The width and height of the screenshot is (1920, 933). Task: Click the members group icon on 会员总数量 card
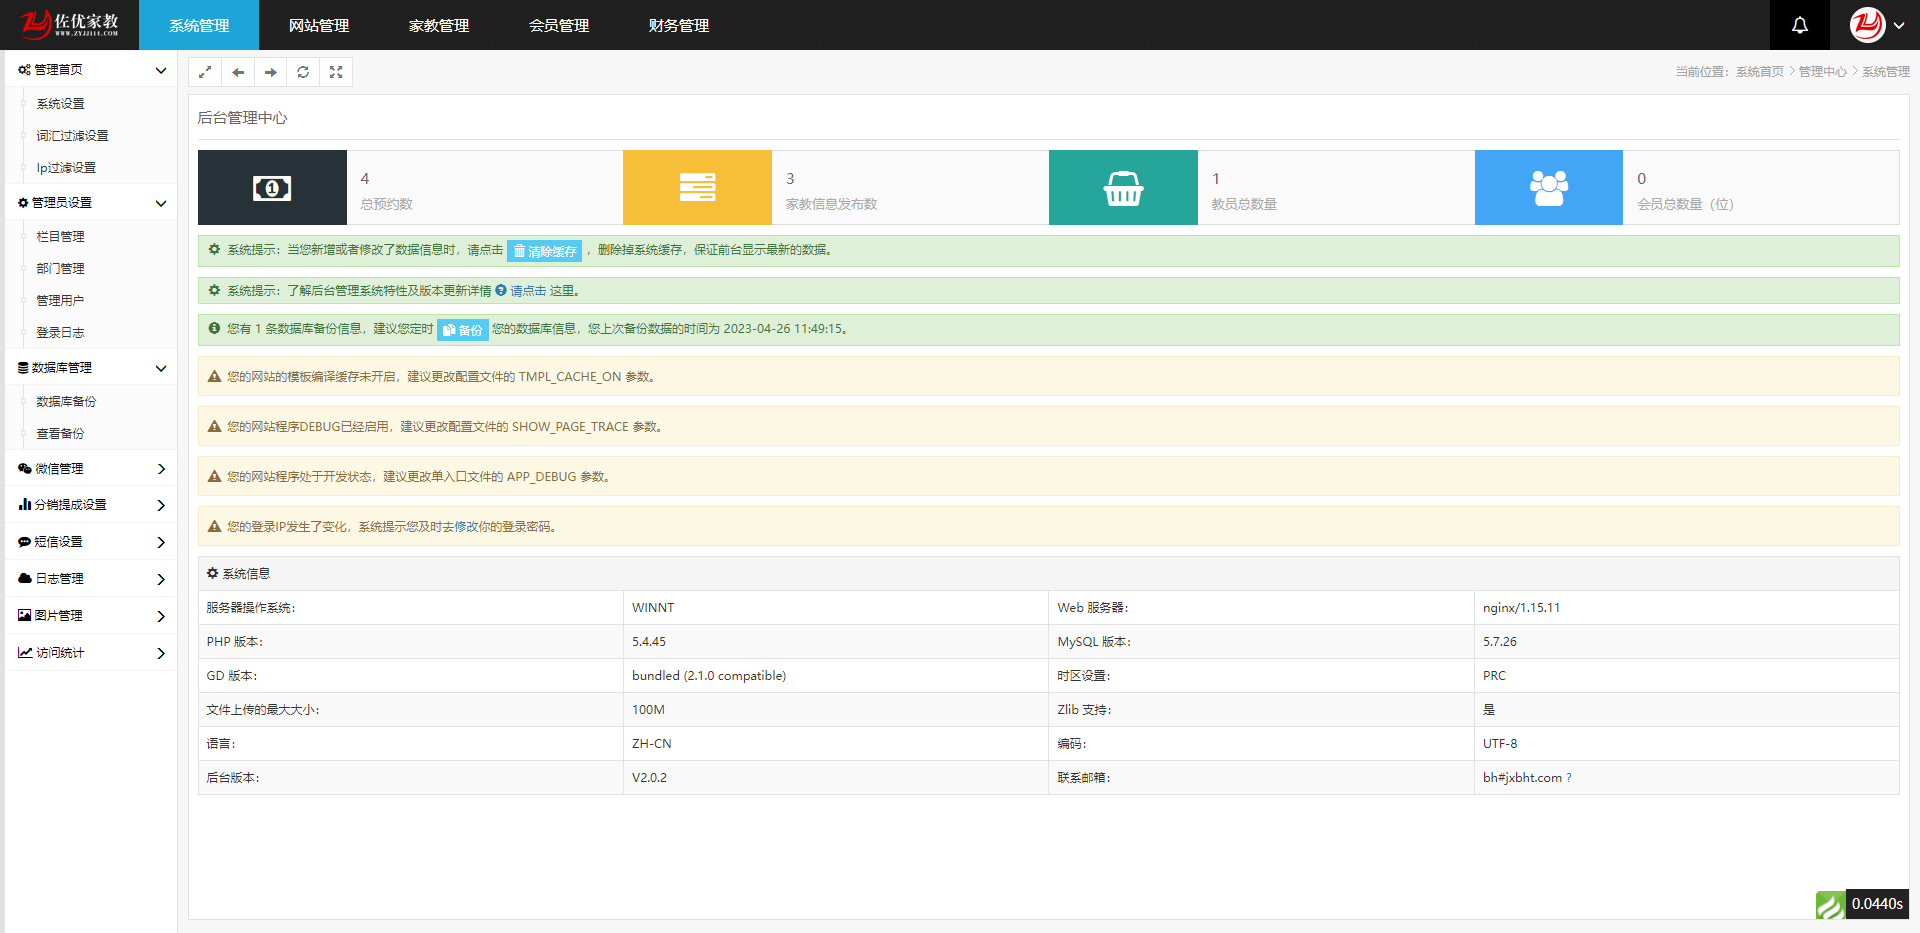point(1548,187)
